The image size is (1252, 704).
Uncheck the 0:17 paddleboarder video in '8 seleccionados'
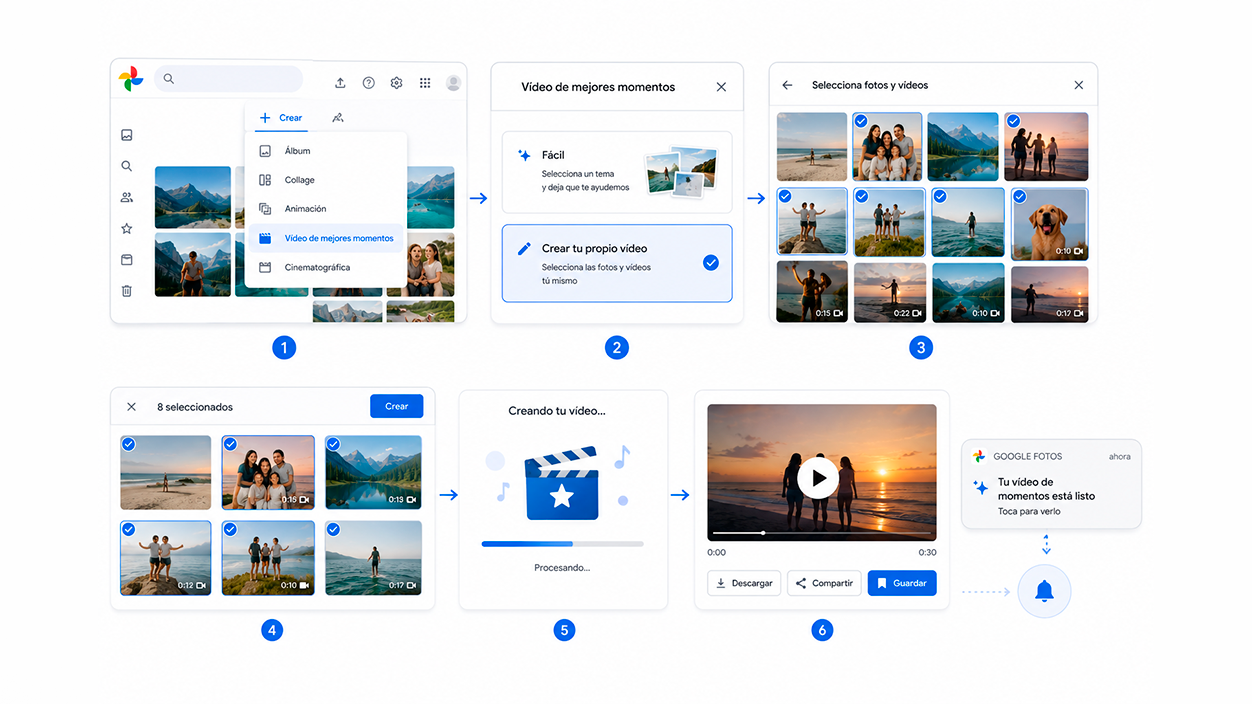[x=333, y=529]
